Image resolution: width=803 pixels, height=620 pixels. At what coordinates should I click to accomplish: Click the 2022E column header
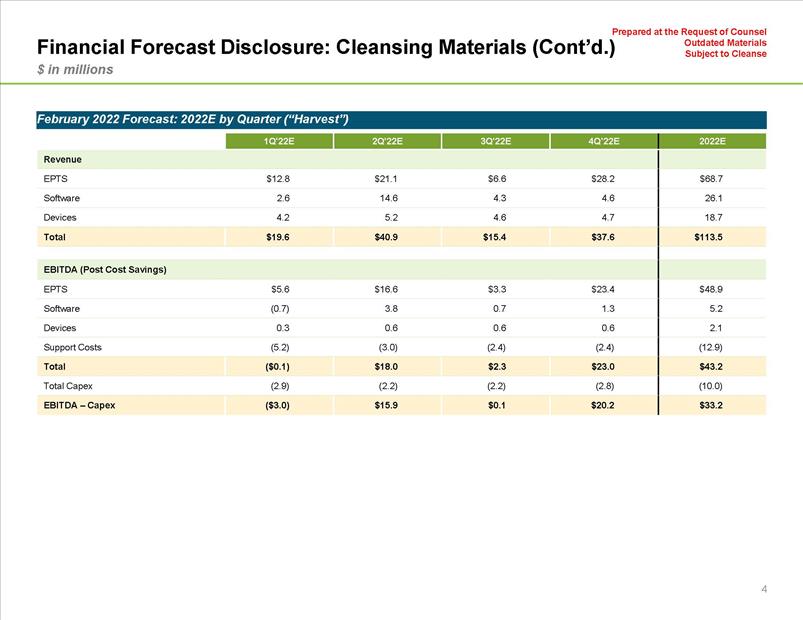(x=712, y=141)
